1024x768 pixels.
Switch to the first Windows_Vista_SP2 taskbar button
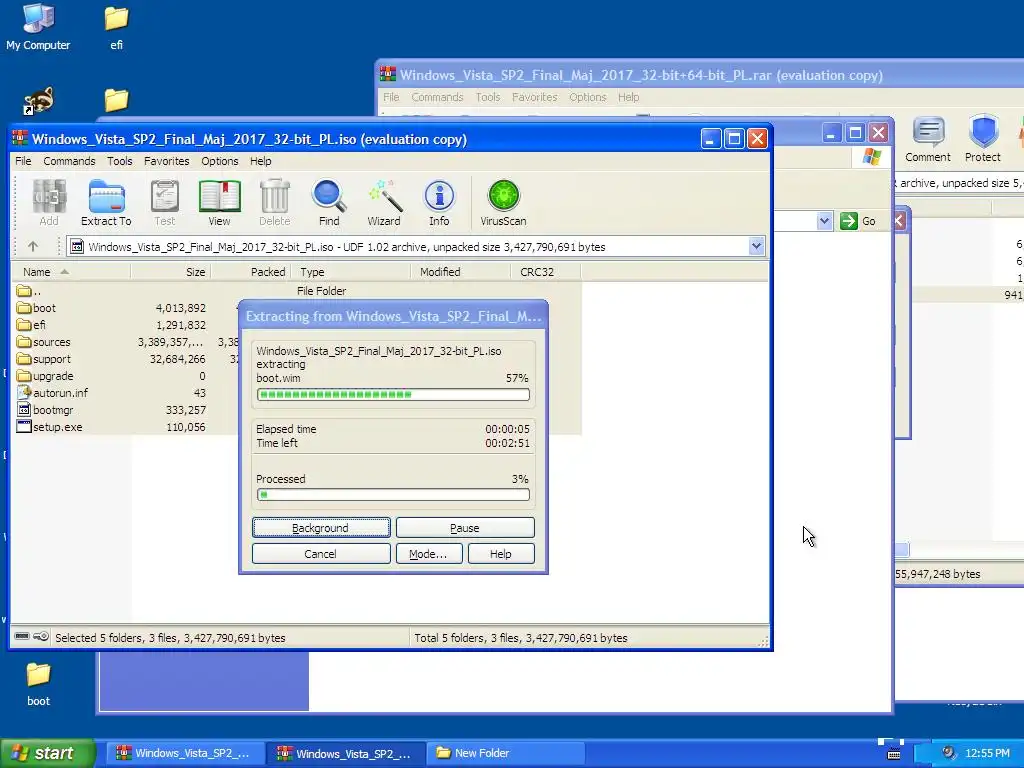(x=184, y=753)
